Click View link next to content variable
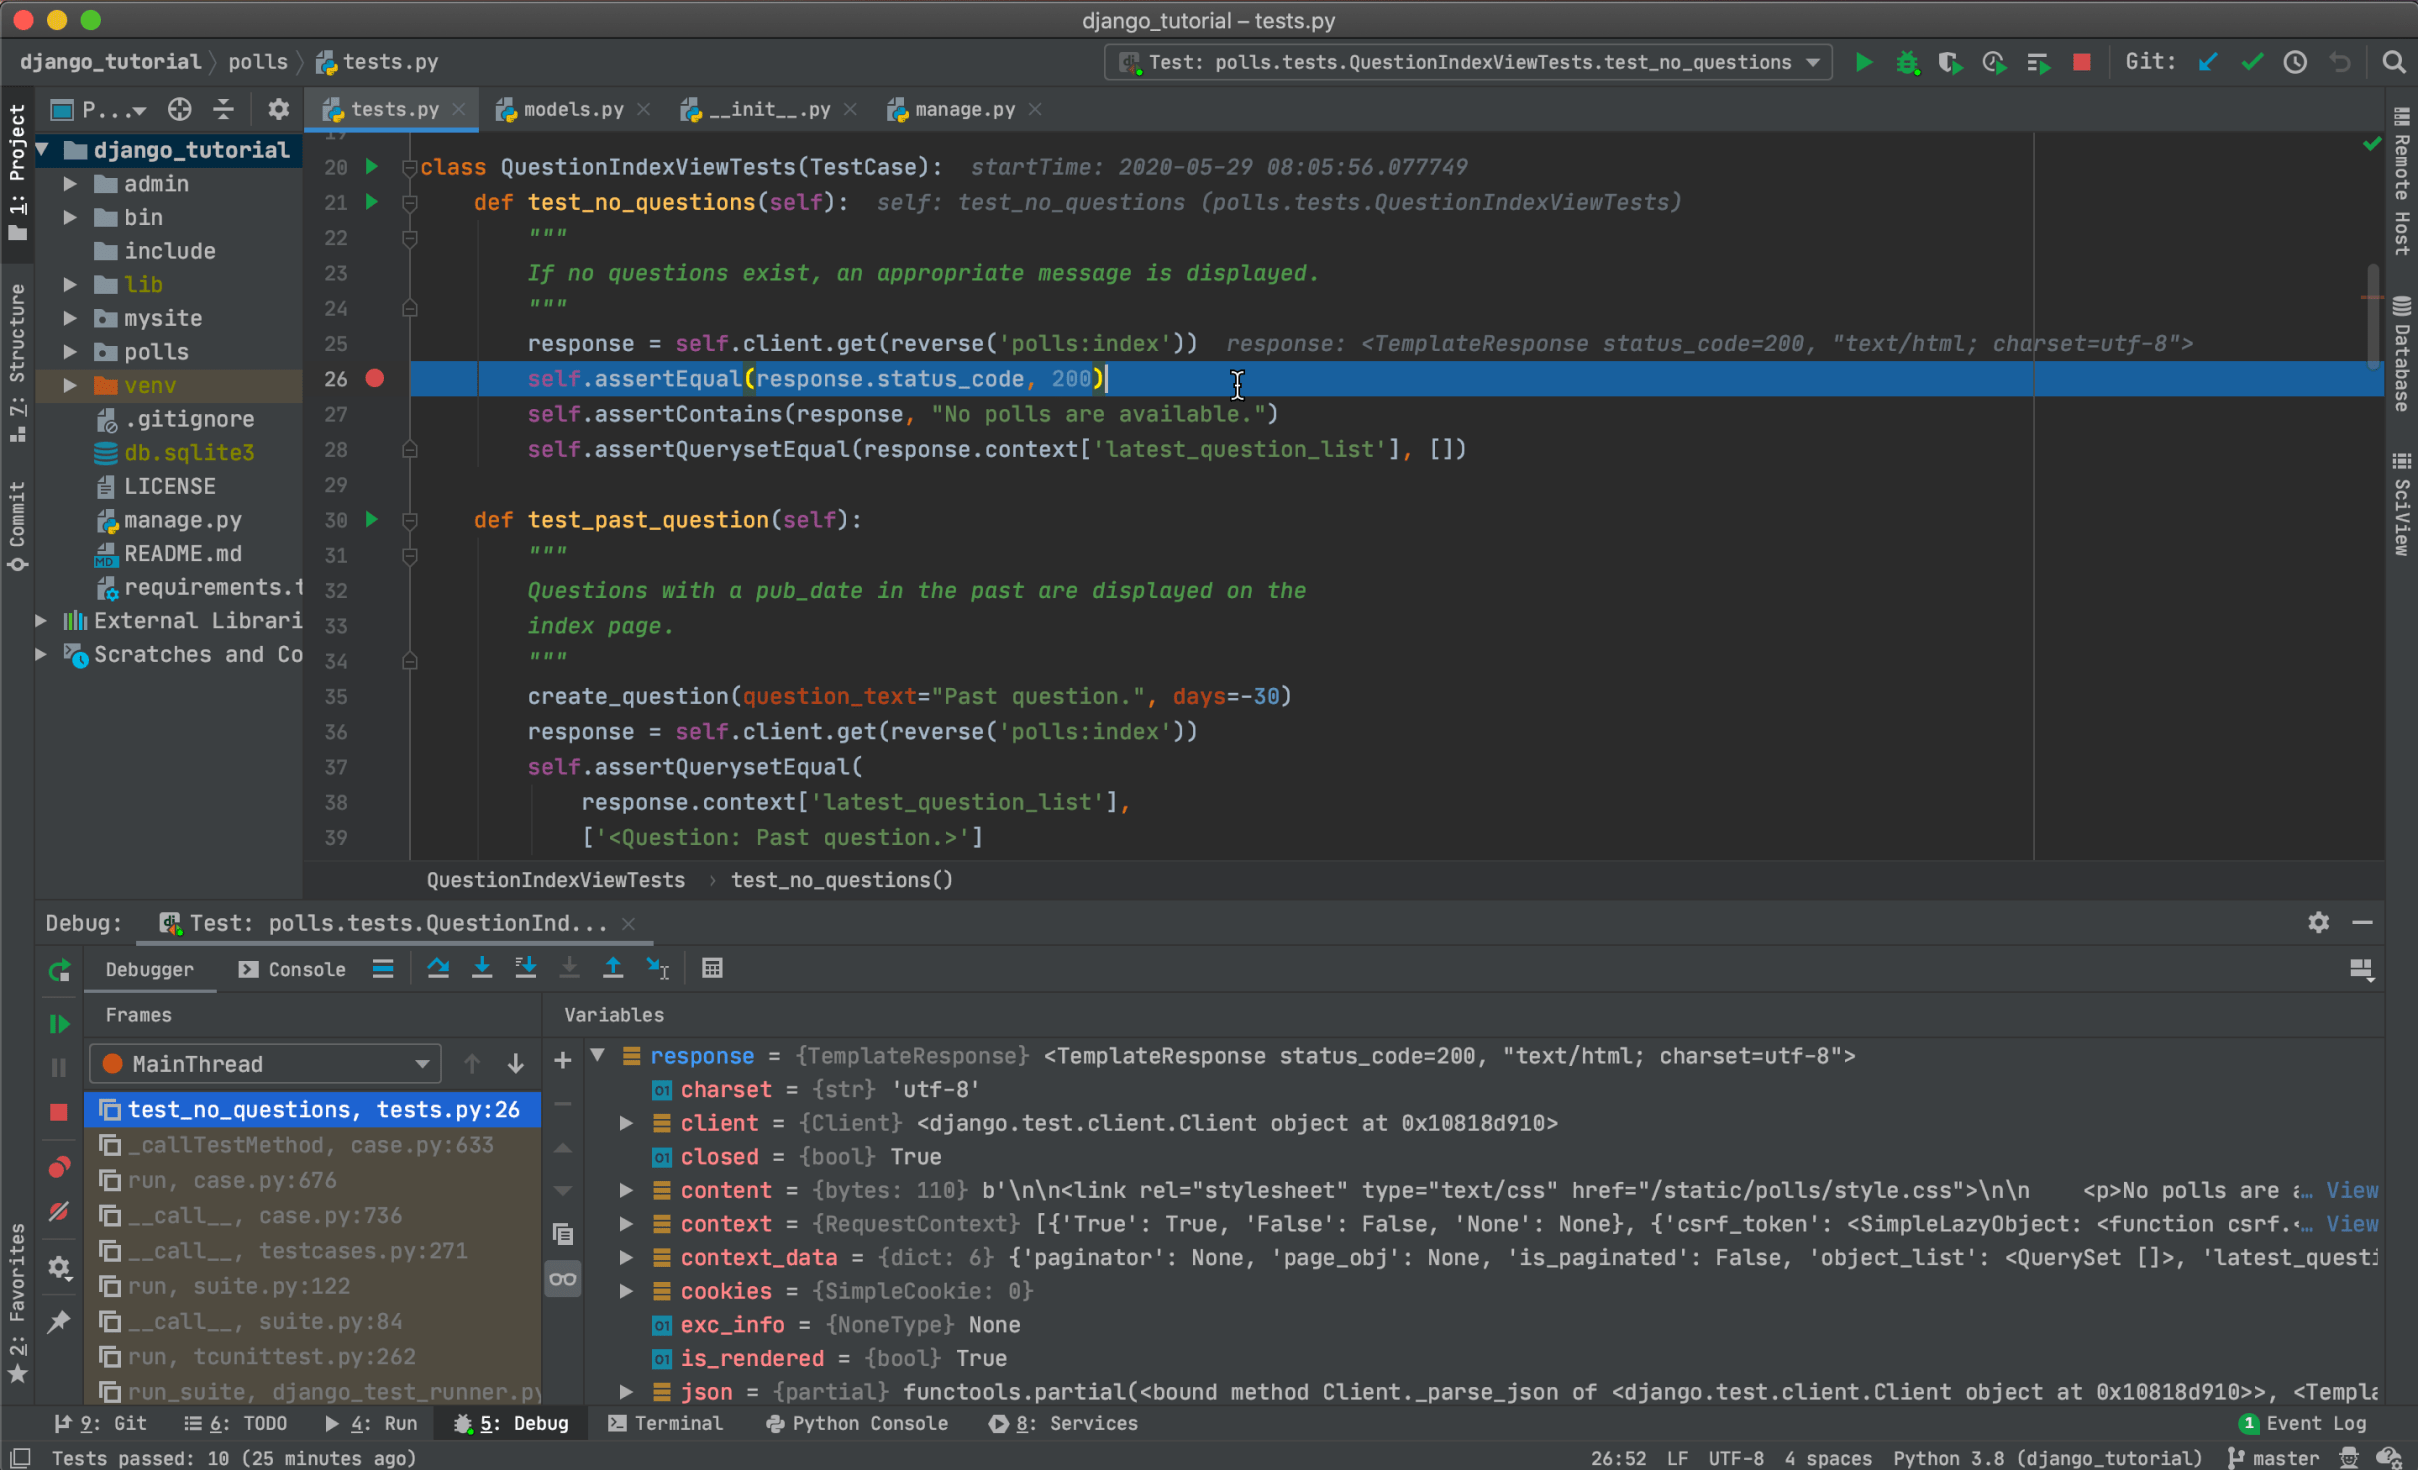 click(2352, 1188)
